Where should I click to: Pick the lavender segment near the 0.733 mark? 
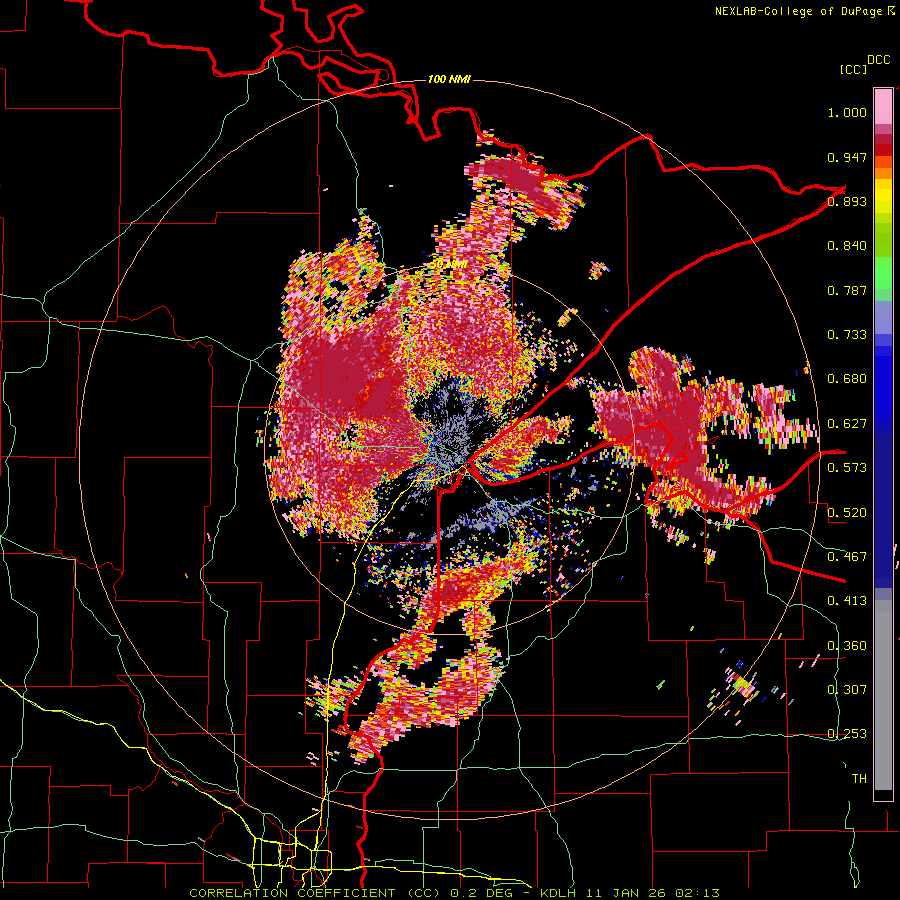tap(883, 318)
